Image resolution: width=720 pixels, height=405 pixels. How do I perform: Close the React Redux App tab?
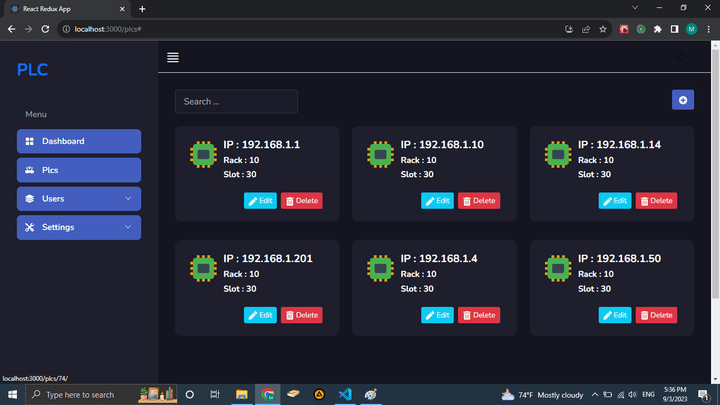[122, 9]
